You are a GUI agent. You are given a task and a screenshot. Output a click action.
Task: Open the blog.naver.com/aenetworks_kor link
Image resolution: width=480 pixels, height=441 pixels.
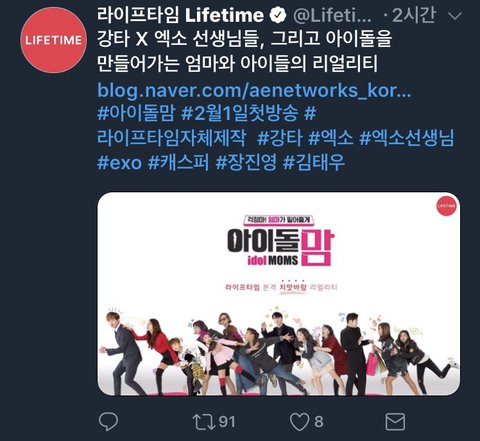[254, 90]
